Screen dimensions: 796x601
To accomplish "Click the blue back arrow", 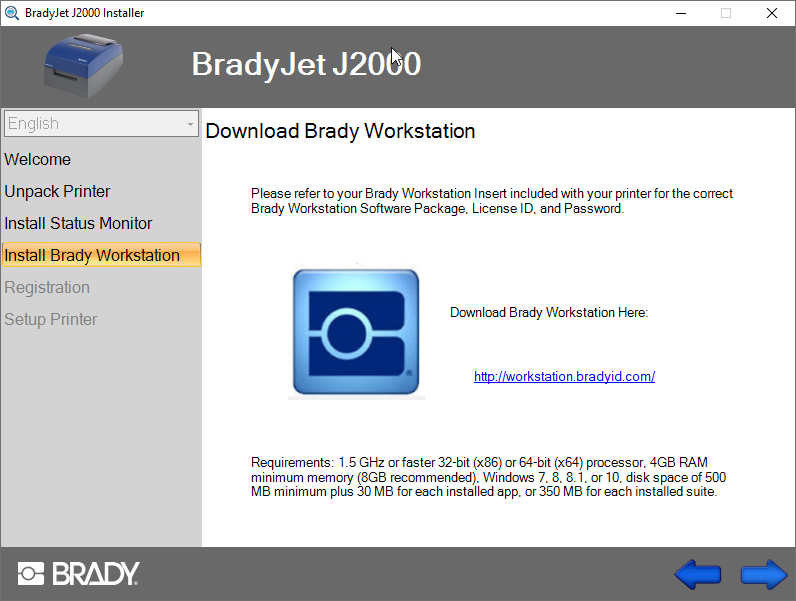I will [x=698, y=575].
